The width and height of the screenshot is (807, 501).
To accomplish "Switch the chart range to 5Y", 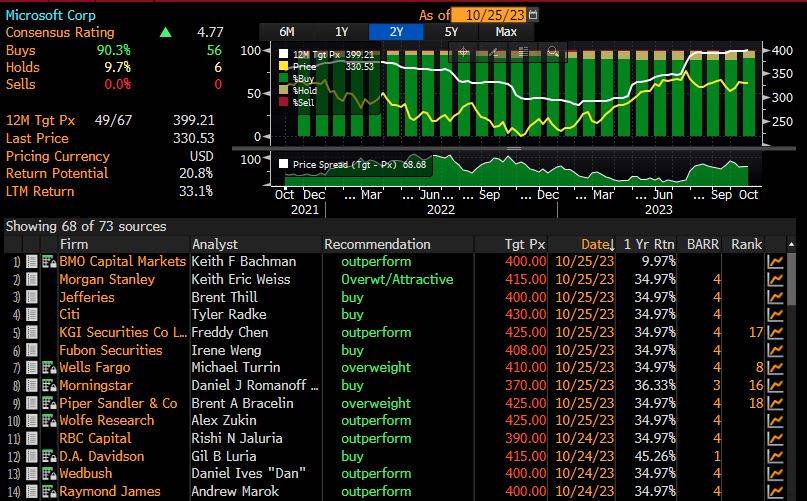I will [451, 32].
